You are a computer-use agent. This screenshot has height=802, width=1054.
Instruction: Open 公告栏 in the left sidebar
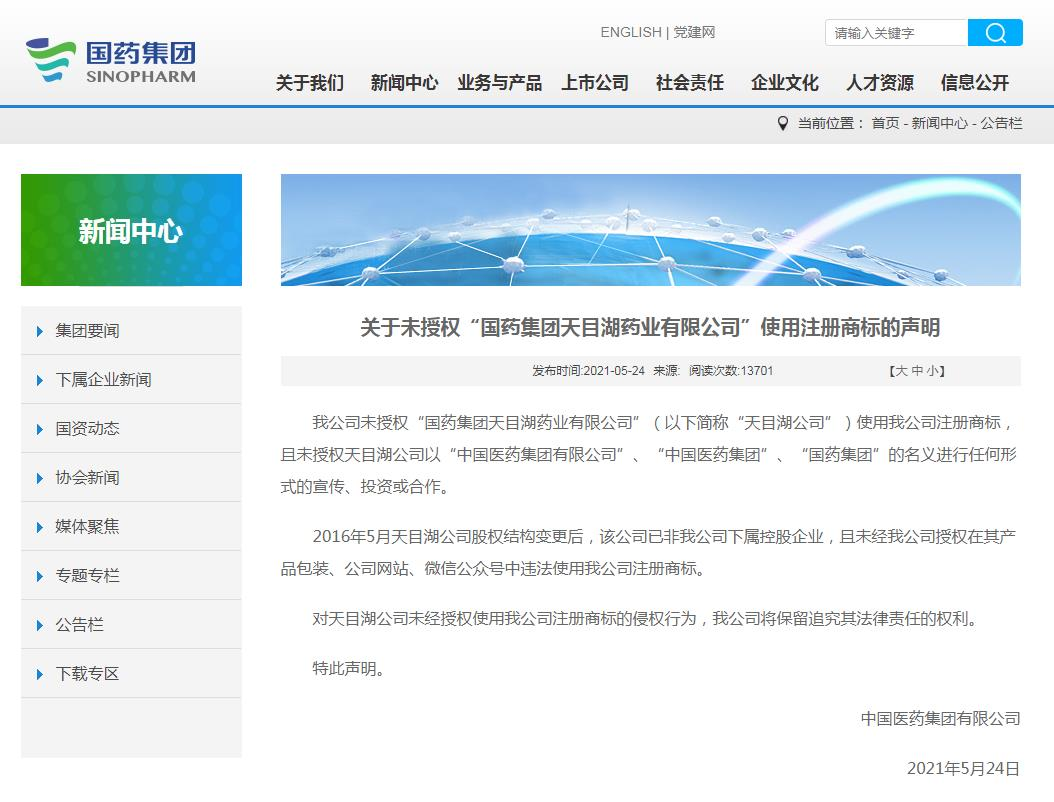(x=80, y=625)
